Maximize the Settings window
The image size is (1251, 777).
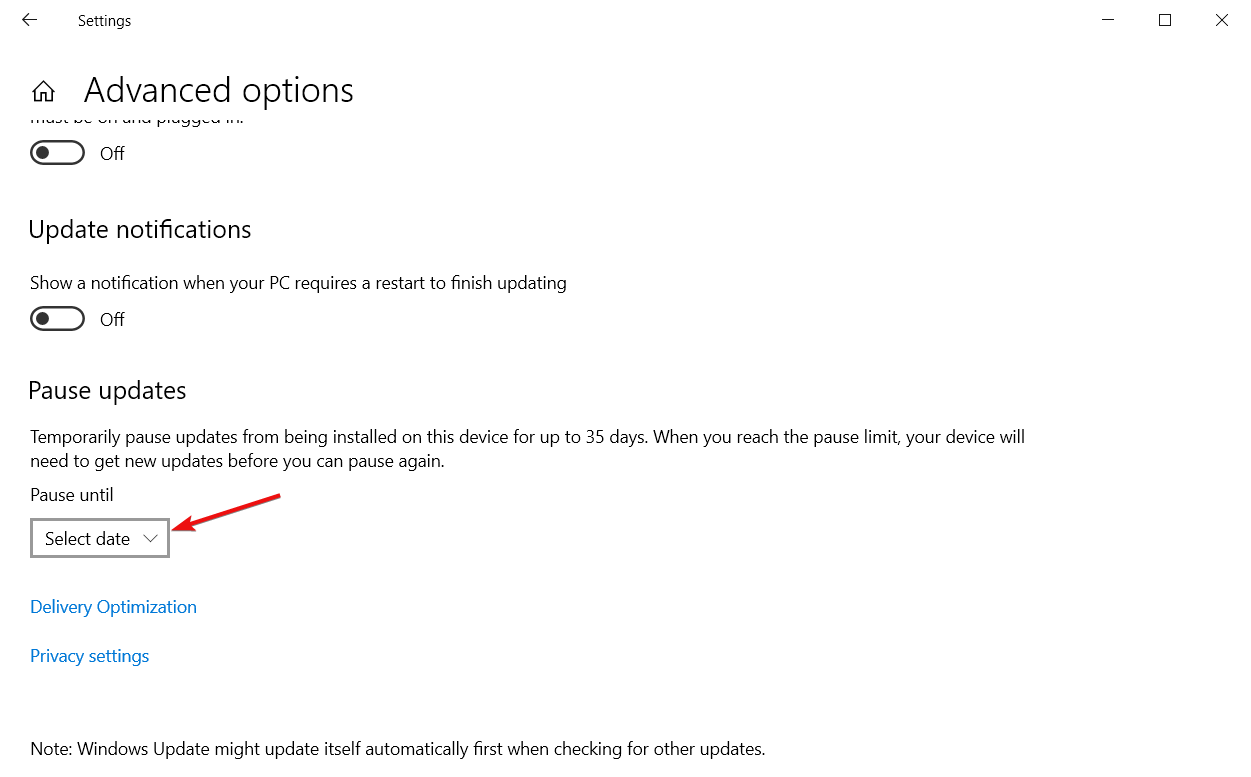pos(1165,20)
